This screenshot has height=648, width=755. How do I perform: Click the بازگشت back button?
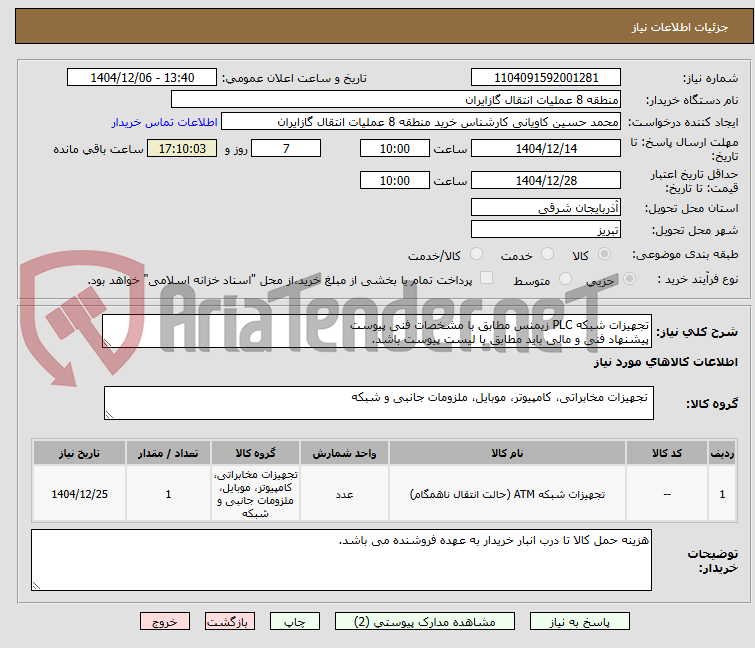229,622
